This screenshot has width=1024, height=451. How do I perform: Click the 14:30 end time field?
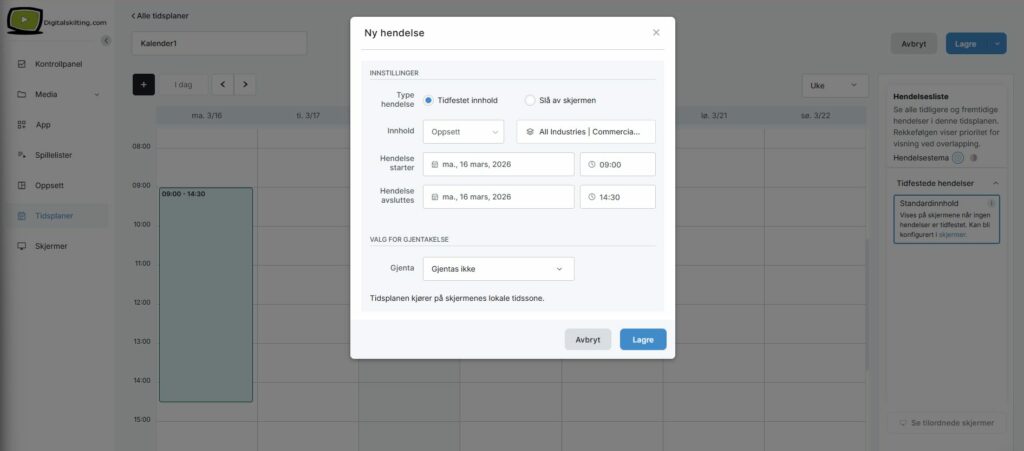pos(617,197)
